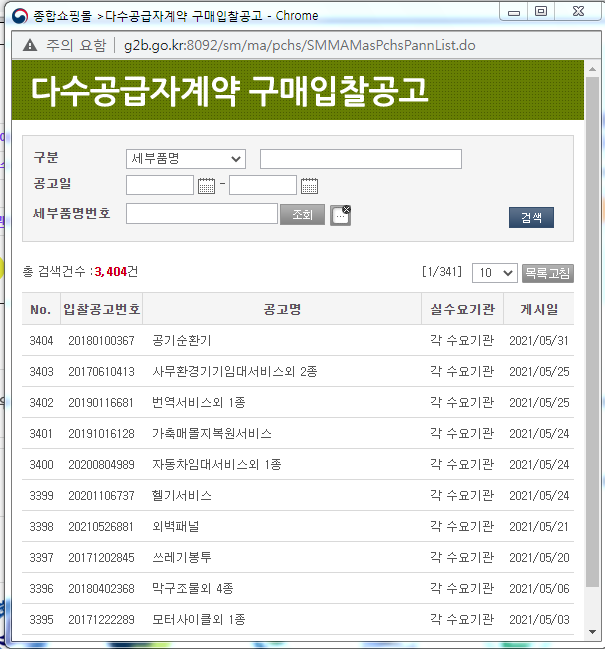Focus the 공고일 end date field
Image resolution: width=605 pixels, height=649 pixels.
click(x=263, y=185)
